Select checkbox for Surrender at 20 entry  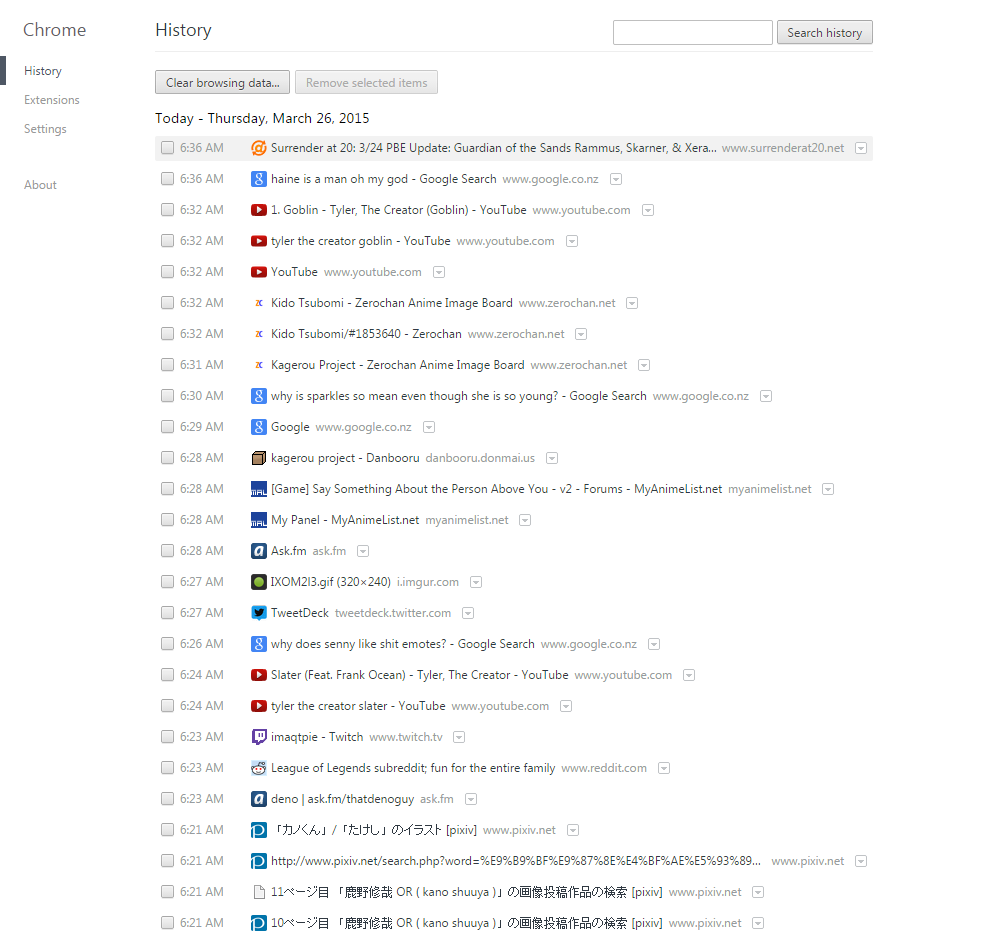[167, 148]
